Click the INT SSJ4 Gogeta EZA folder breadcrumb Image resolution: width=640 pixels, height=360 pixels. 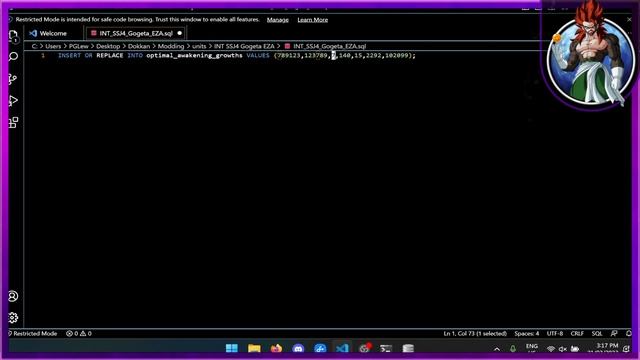244,46
